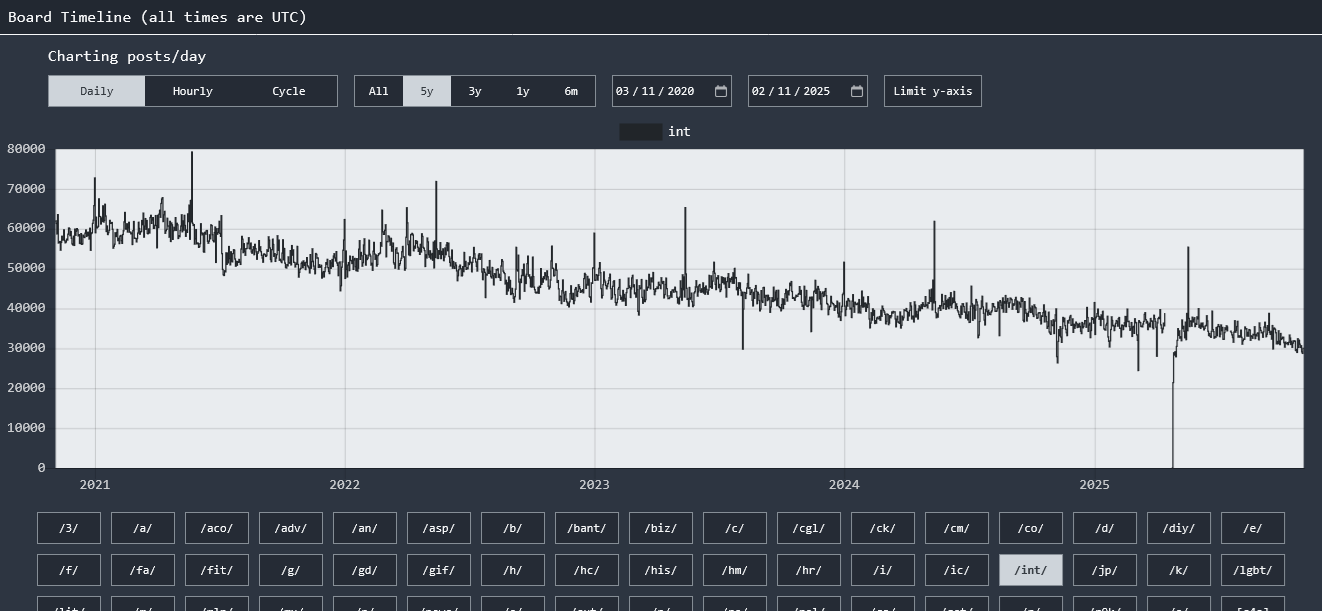Viewport: 1322px width, 611px height.
Task: Select the 6m time range
Action: tap(571, 91)
